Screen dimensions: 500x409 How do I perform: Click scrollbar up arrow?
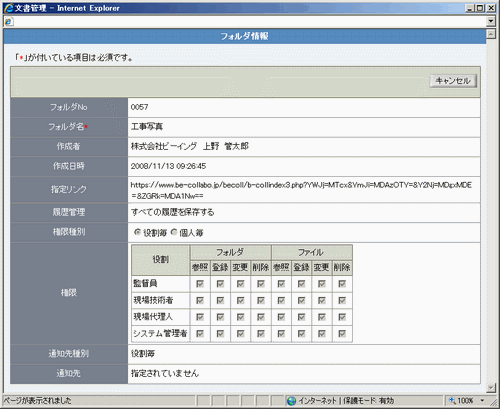tap(491, 34)
